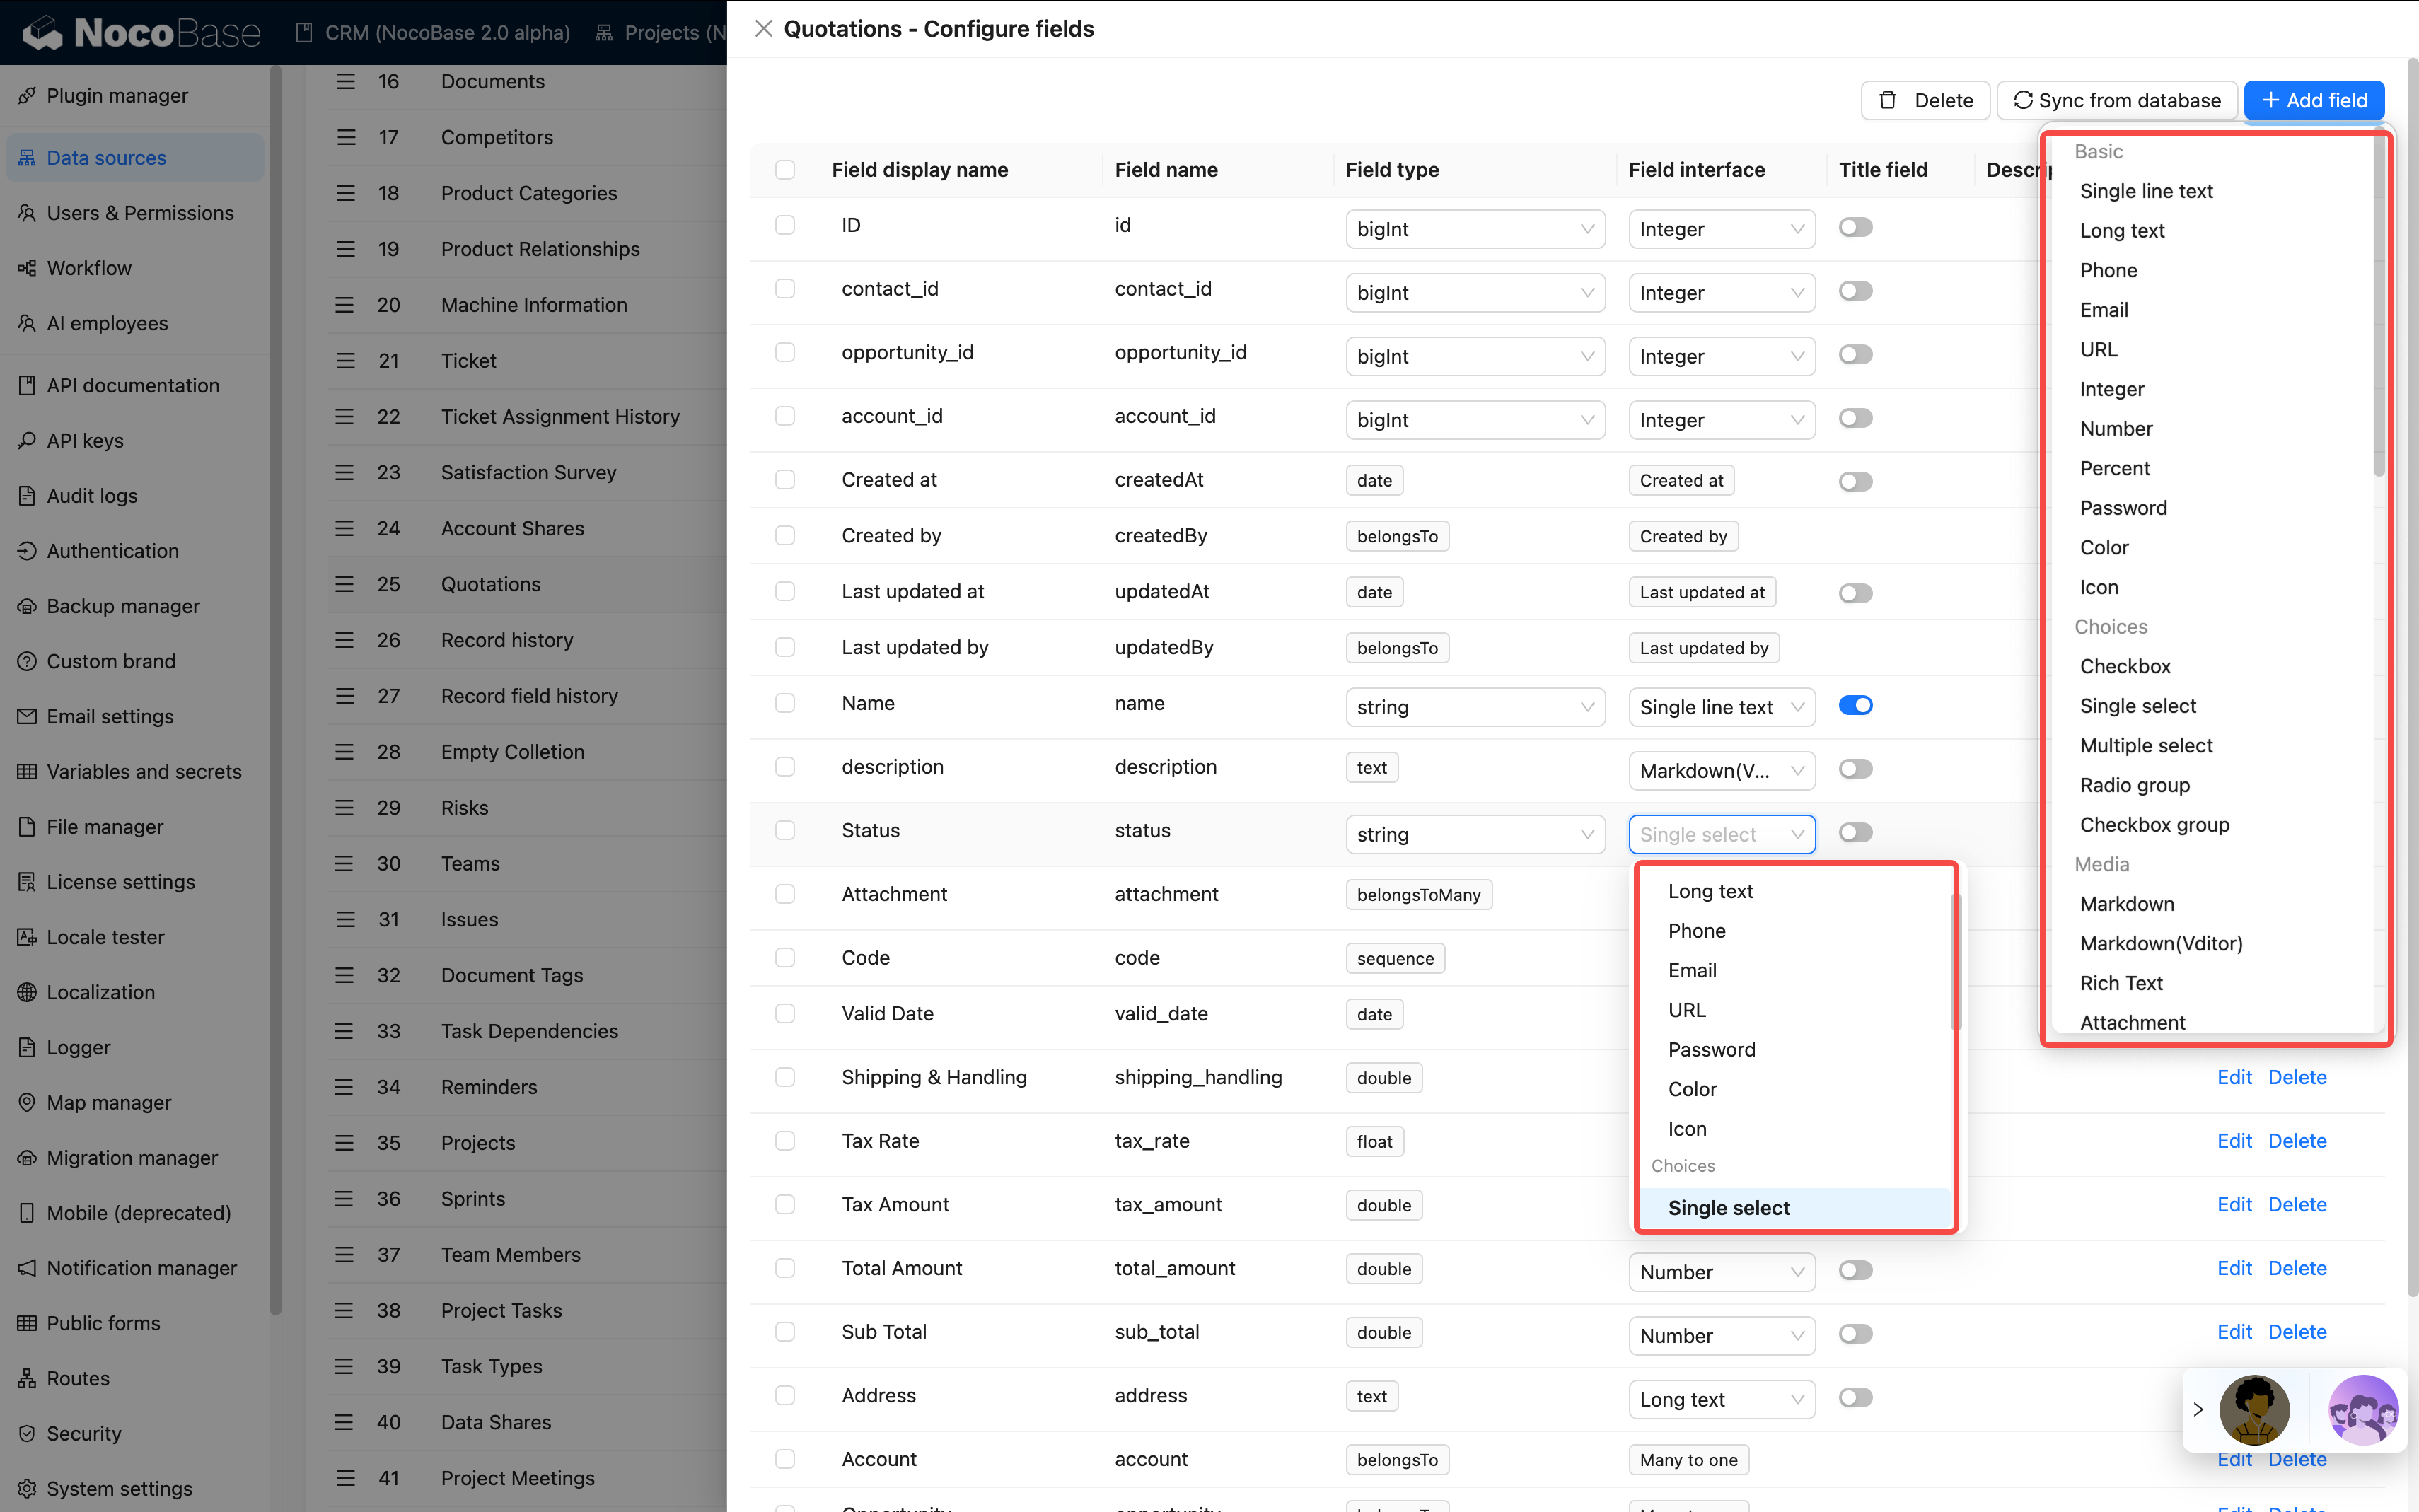
Task: Open the Backup manager
Action: coord(121,606)
